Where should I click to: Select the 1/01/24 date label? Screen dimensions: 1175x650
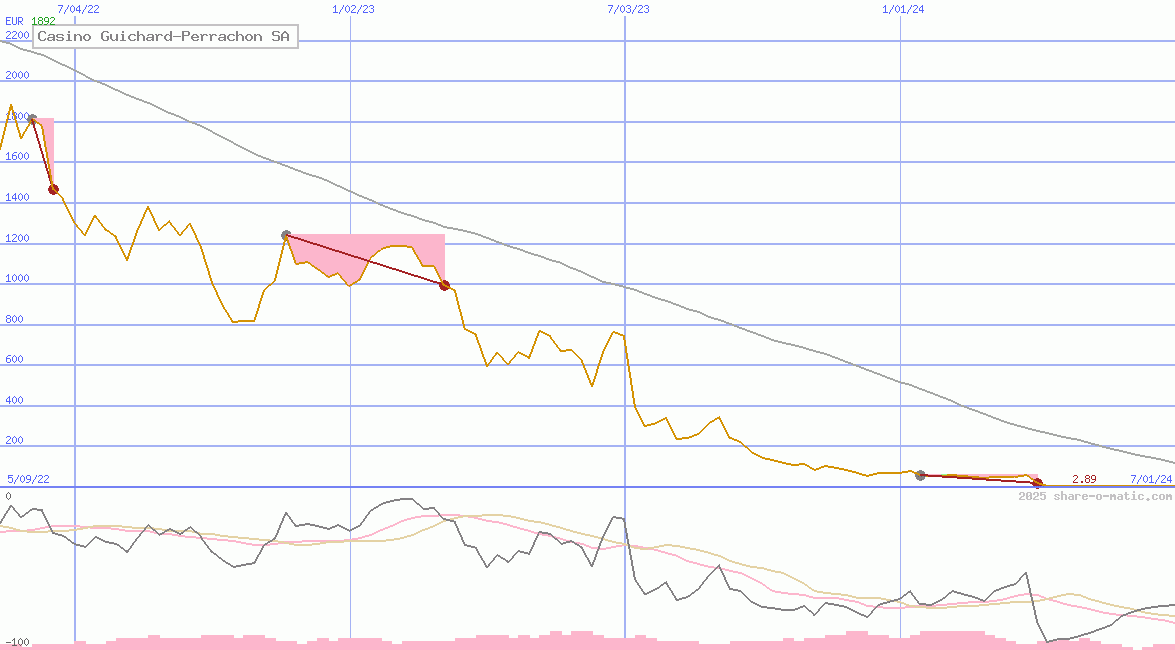[903, 9]
